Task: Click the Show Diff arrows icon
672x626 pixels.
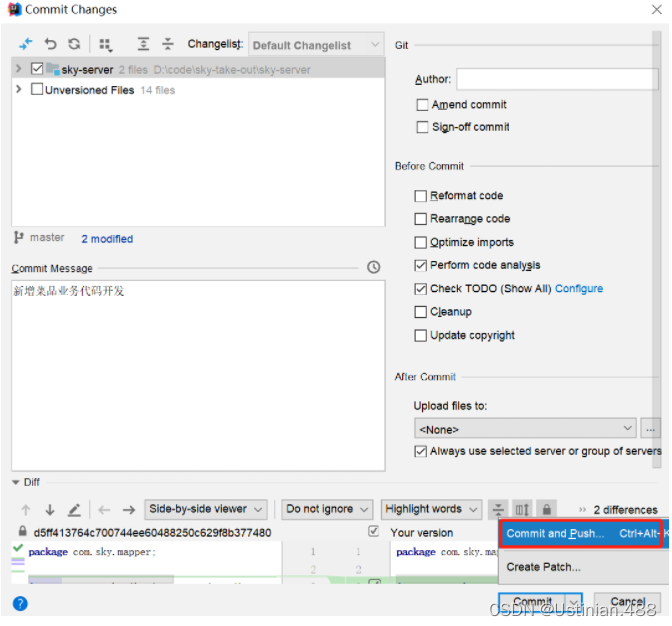Action: [x=26, y=44]
